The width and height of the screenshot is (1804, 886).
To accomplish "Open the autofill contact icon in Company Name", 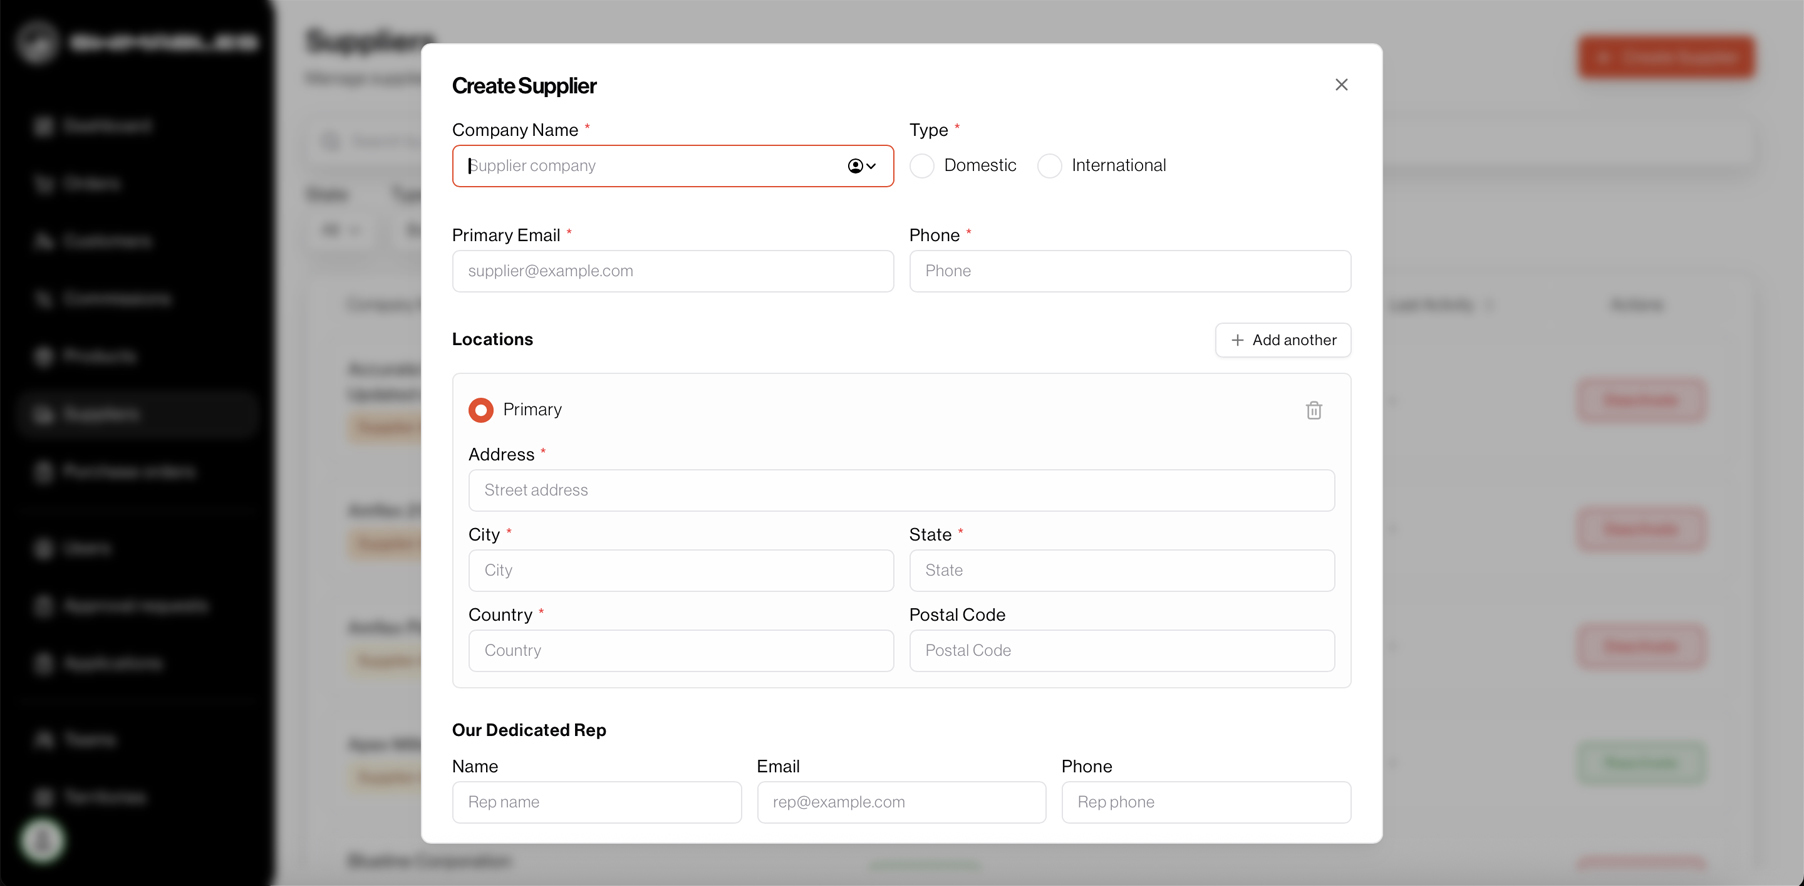I will pyautogui.click(x=862, y=166).
